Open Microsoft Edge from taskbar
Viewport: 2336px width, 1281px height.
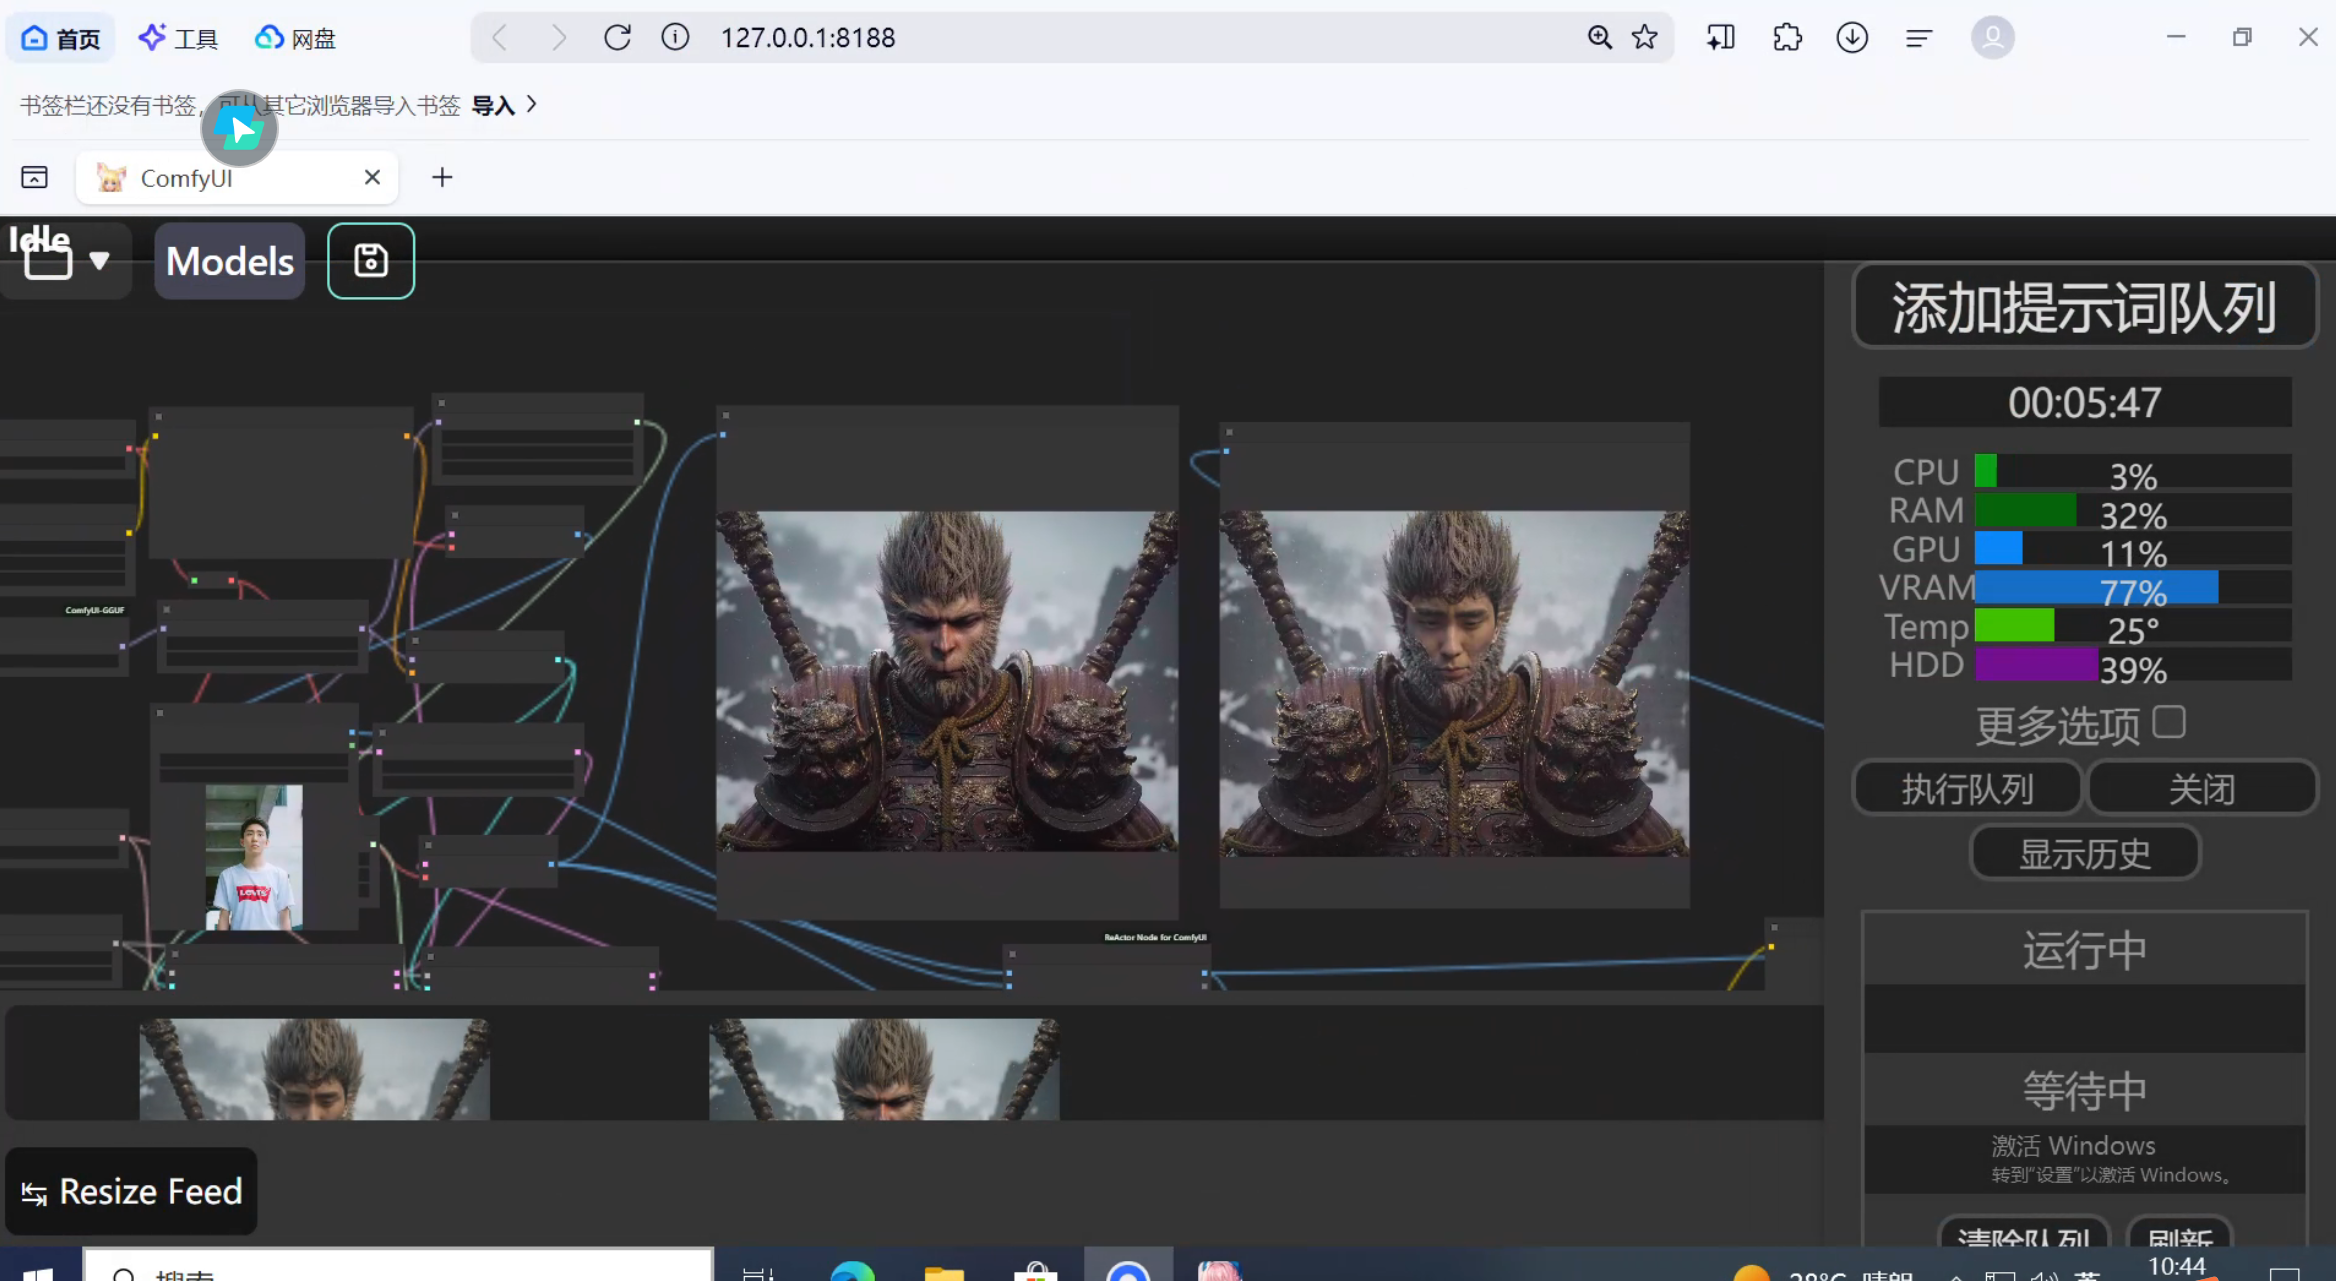852,1270
